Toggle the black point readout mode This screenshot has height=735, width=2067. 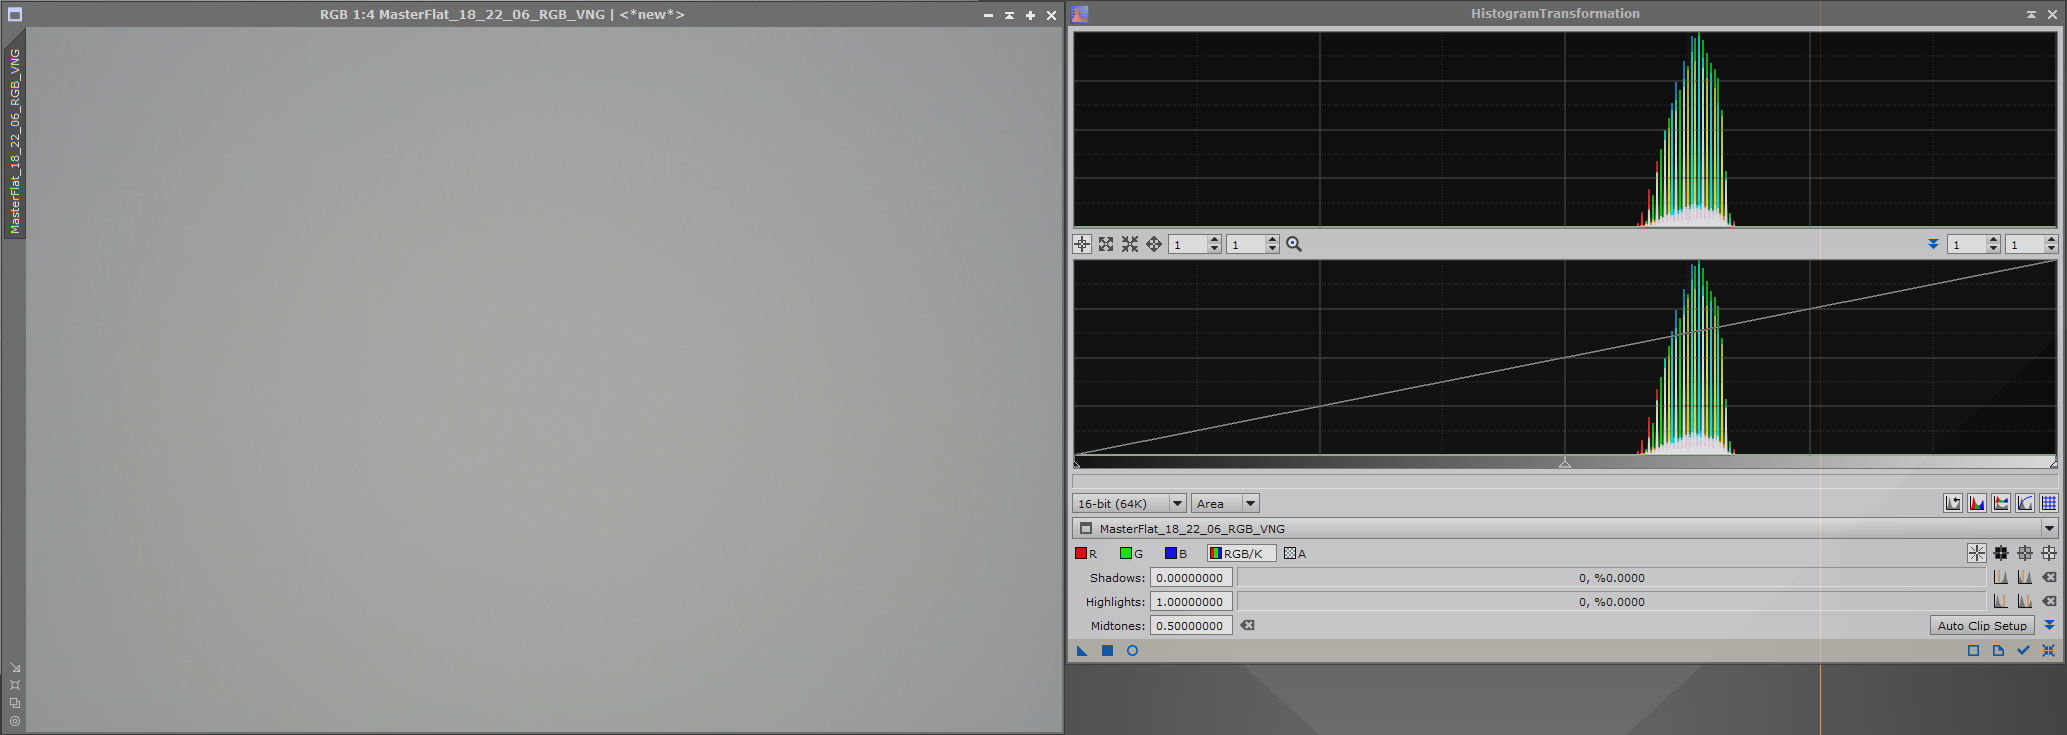[2001, 553]
